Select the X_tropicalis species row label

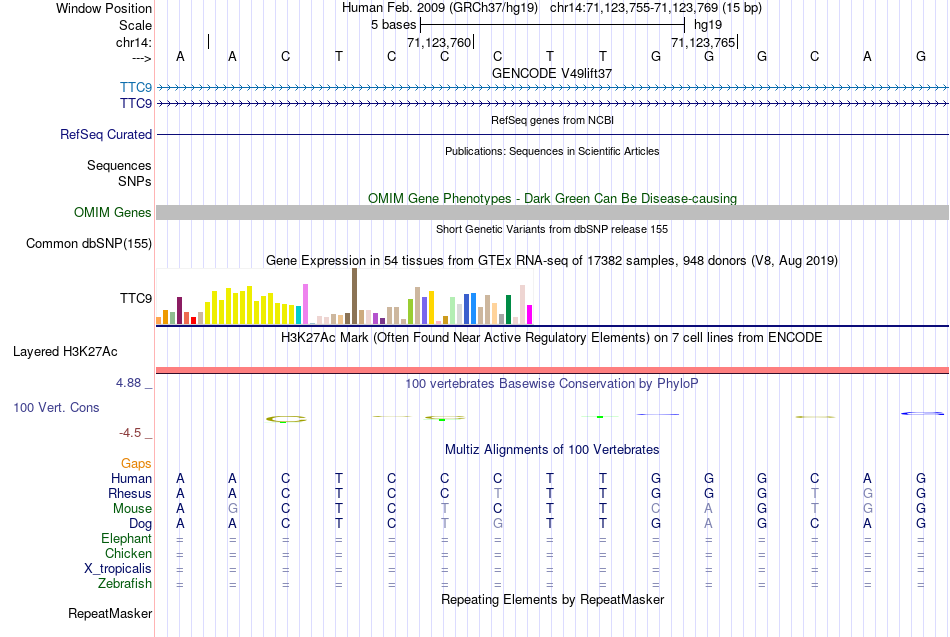click(x=118, y=569)
